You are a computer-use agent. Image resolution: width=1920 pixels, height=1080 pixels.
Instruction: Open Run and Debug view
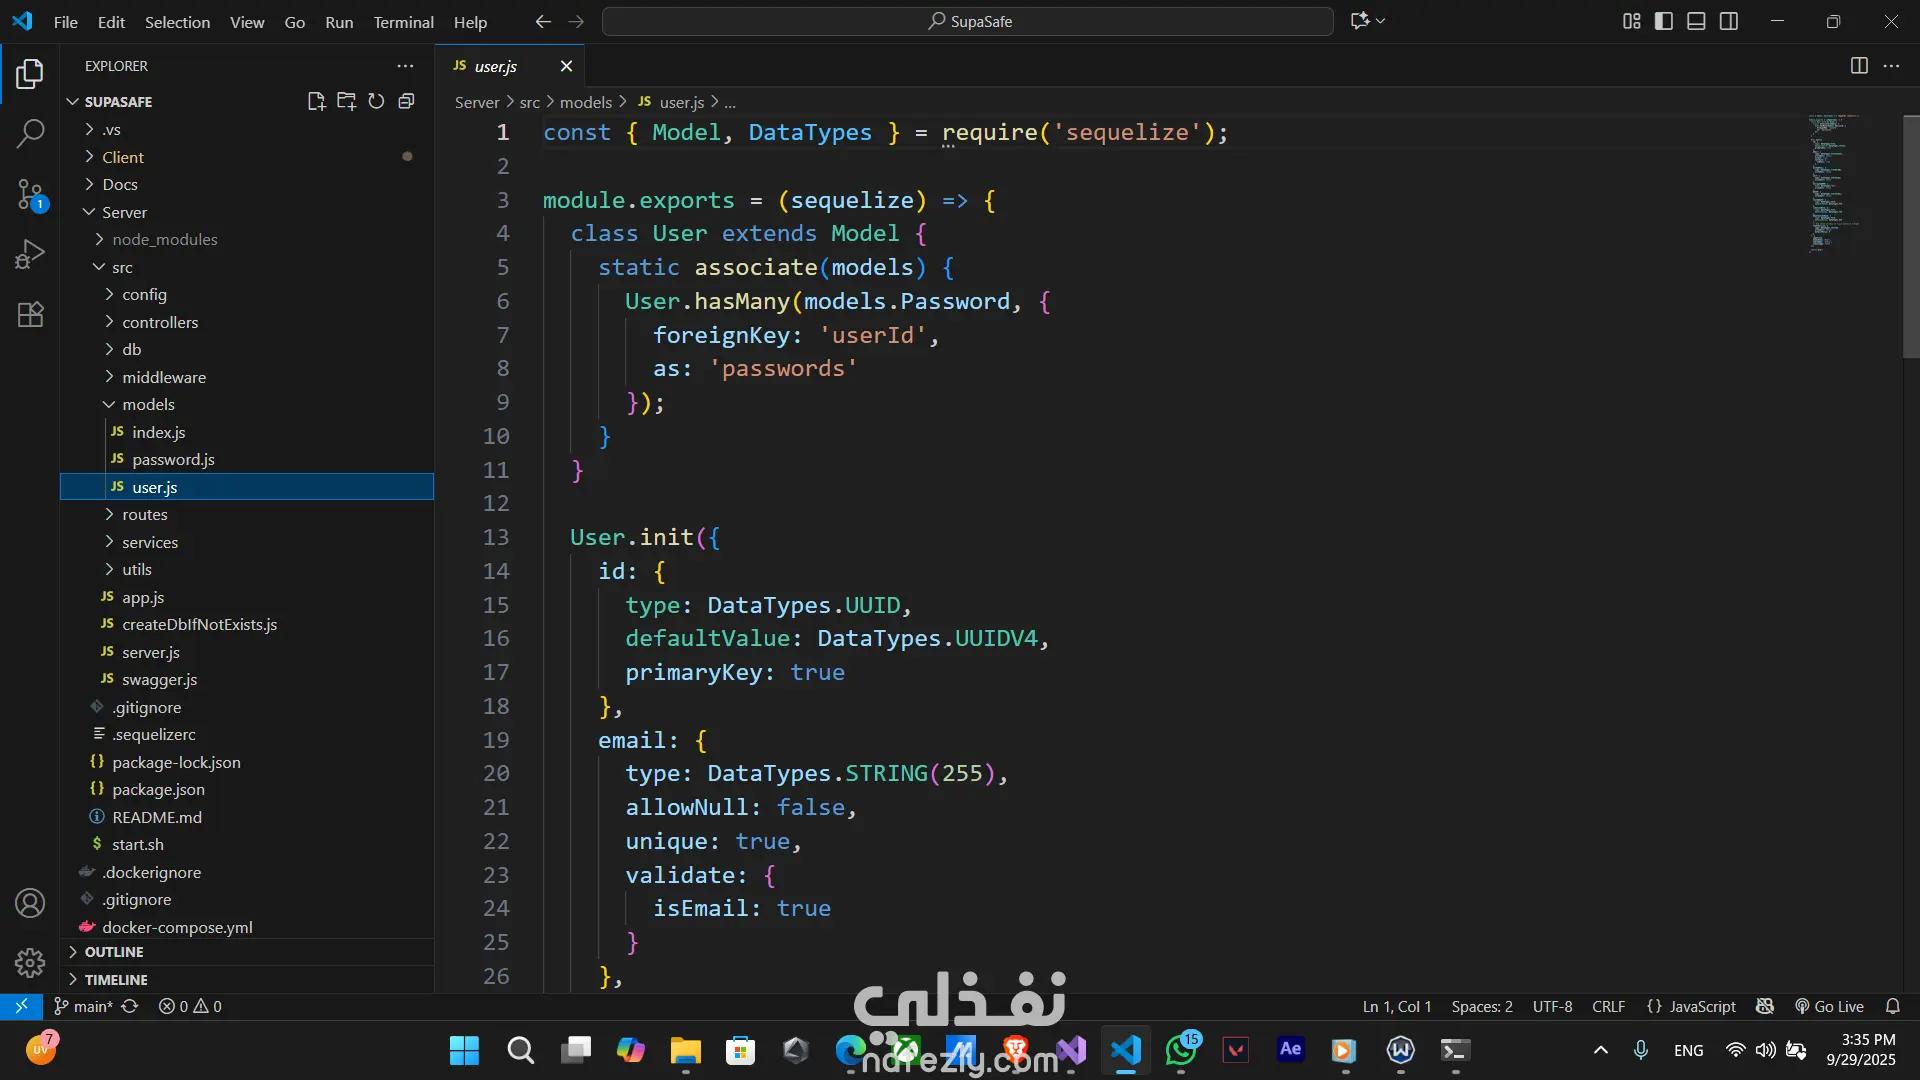tap(30, 254)
